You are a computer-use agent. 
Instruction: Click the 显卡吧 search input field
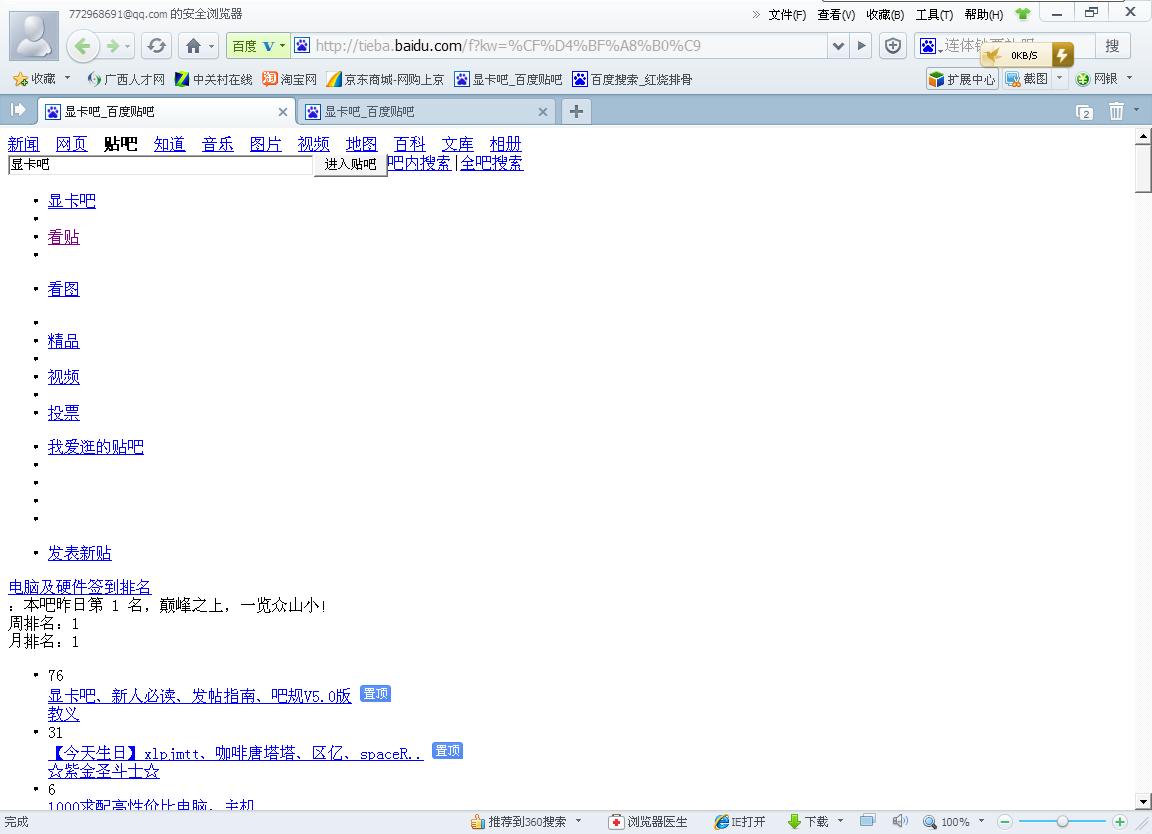click(161, 165)
